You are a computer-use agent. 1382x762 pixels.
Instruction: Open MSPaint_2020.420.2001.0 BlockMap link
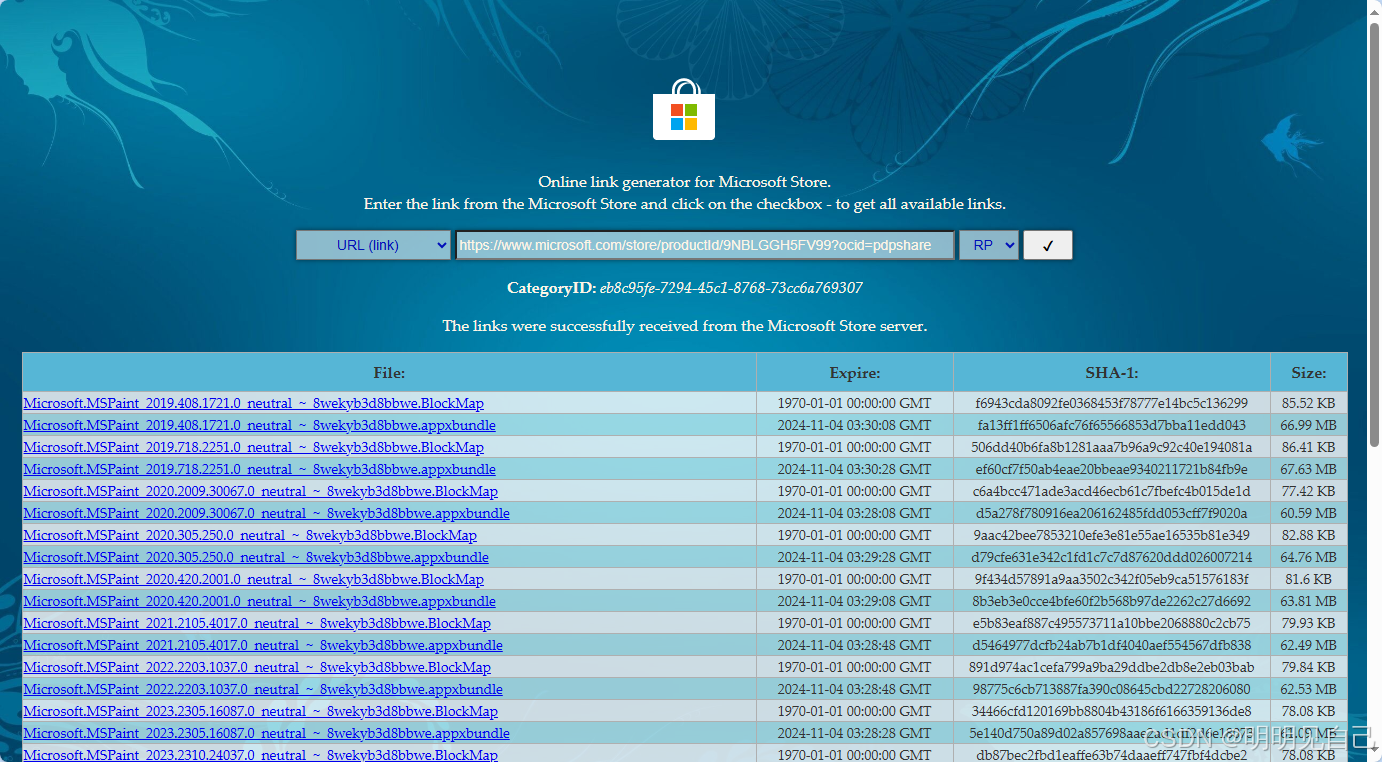pos(254,579)
